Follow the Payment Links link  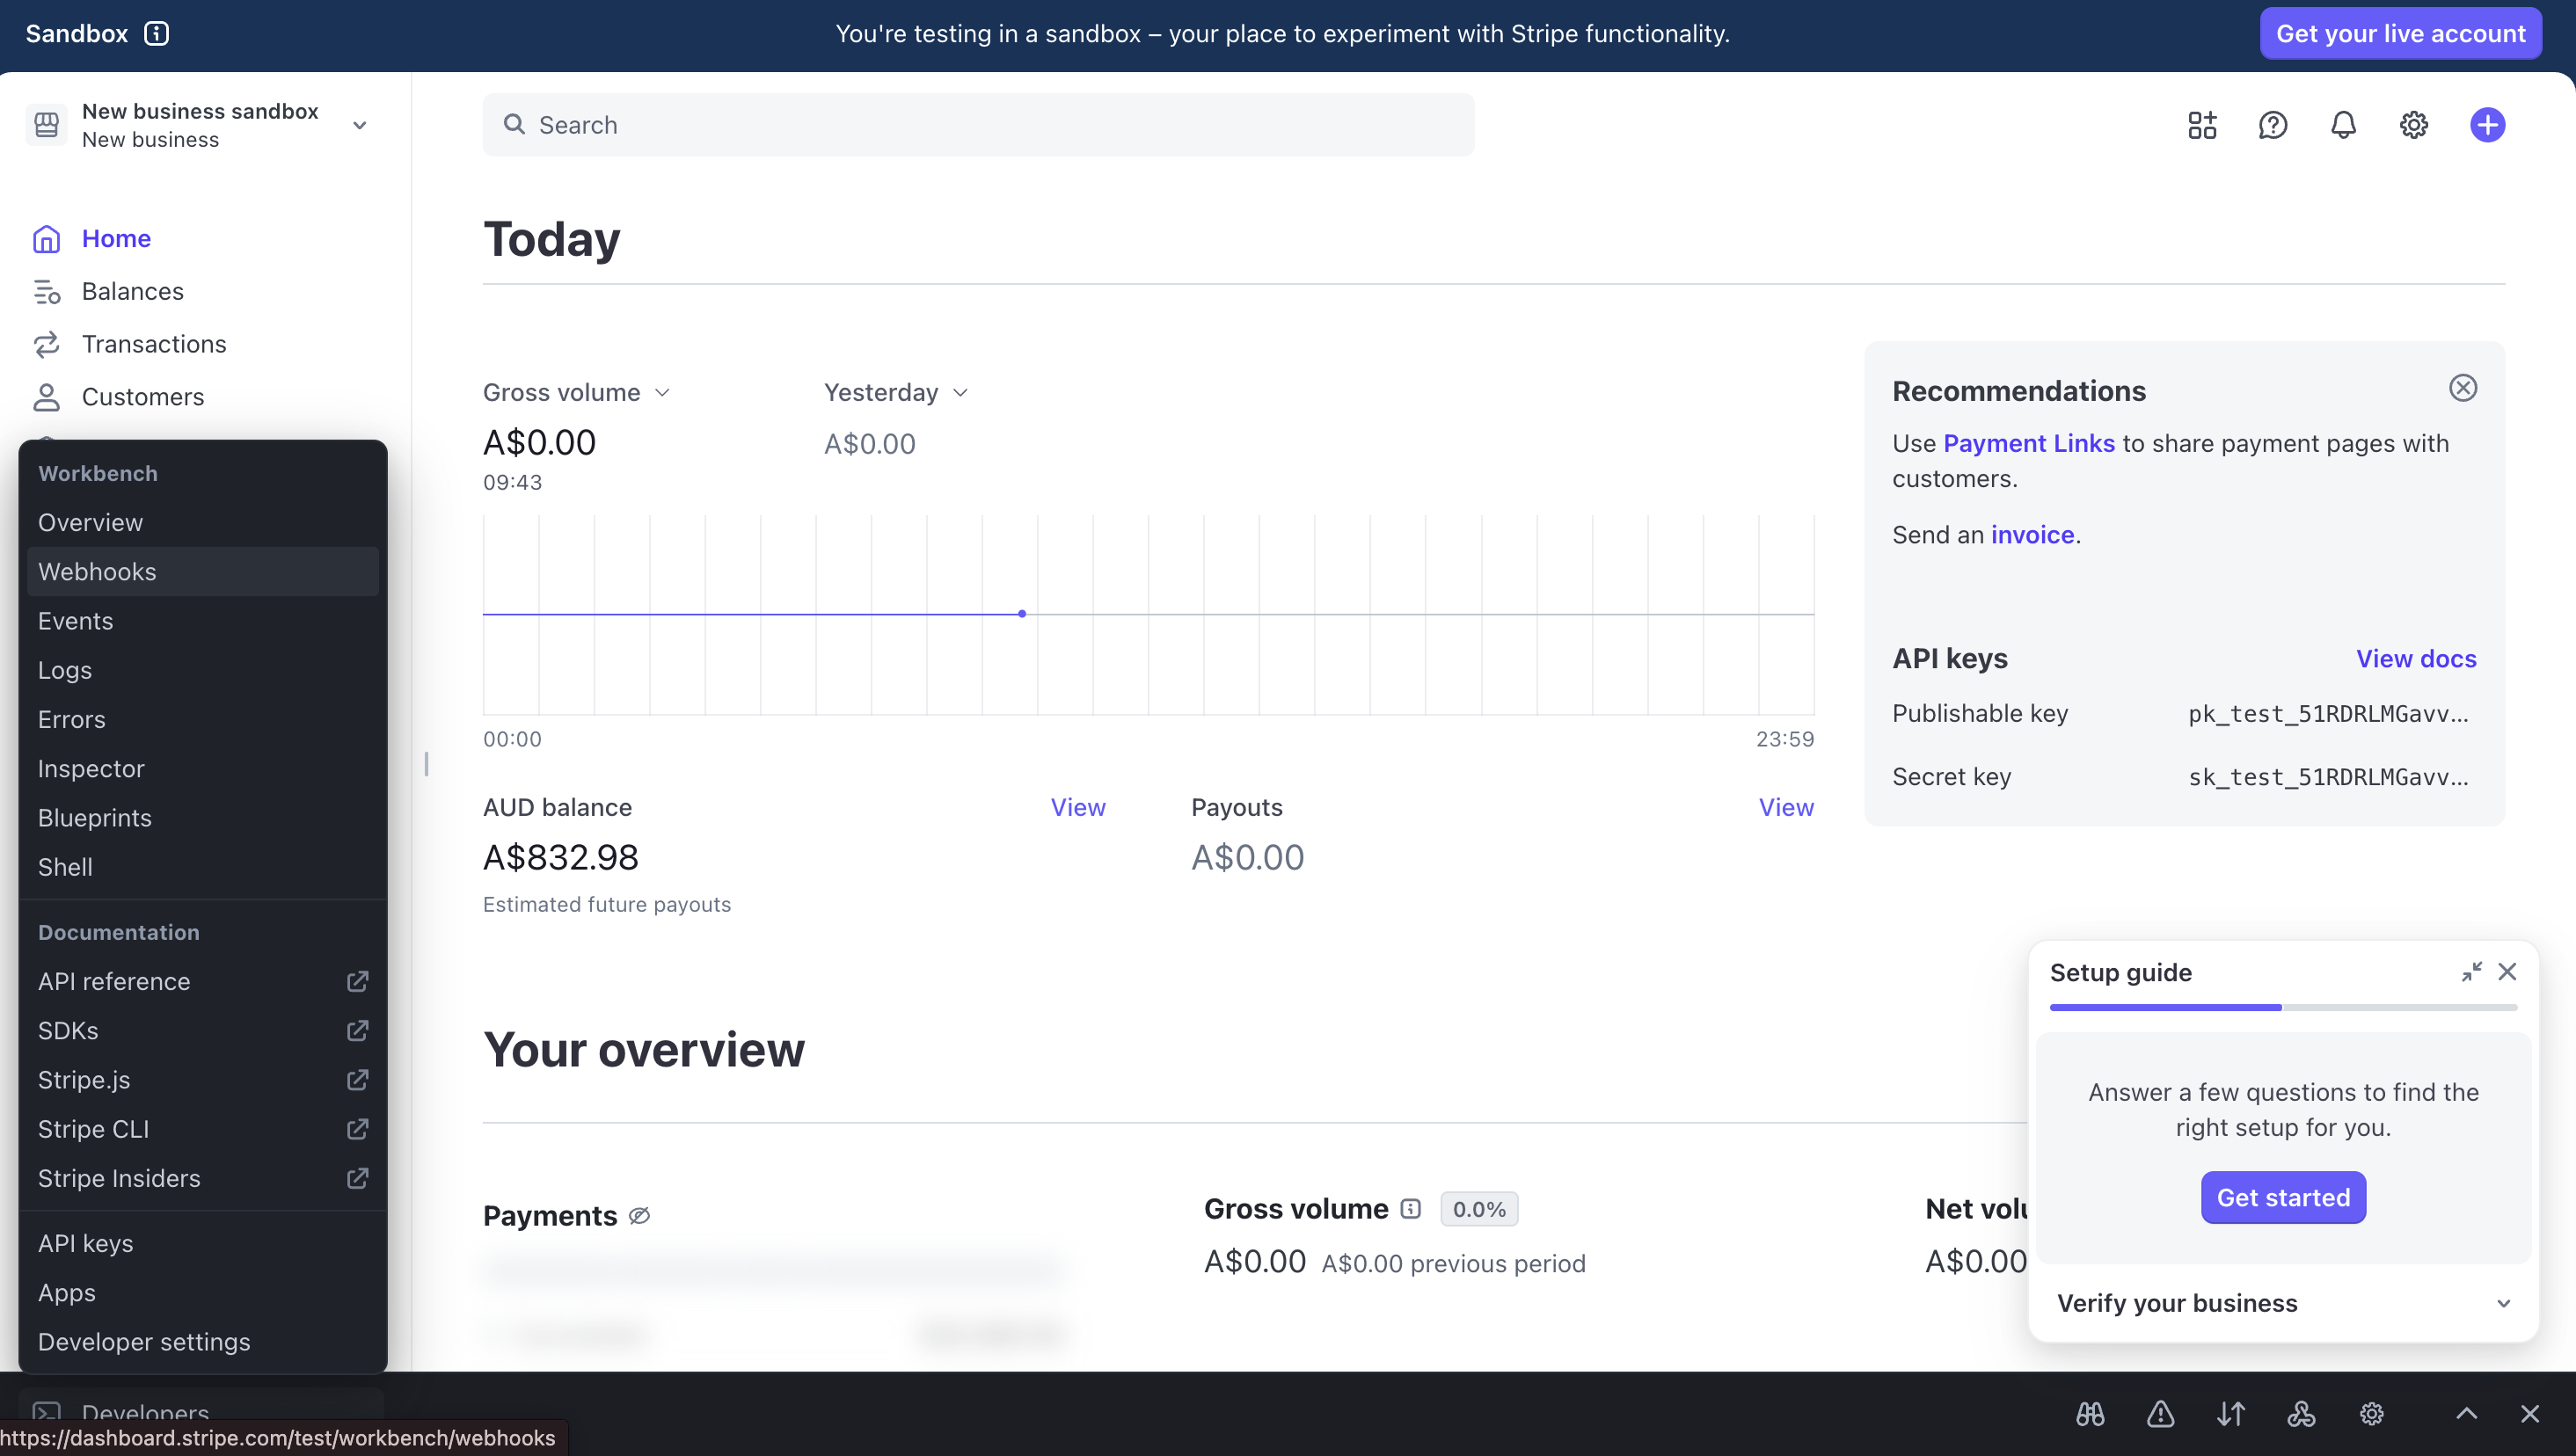pyautogui.click(x=2028, y=443)
